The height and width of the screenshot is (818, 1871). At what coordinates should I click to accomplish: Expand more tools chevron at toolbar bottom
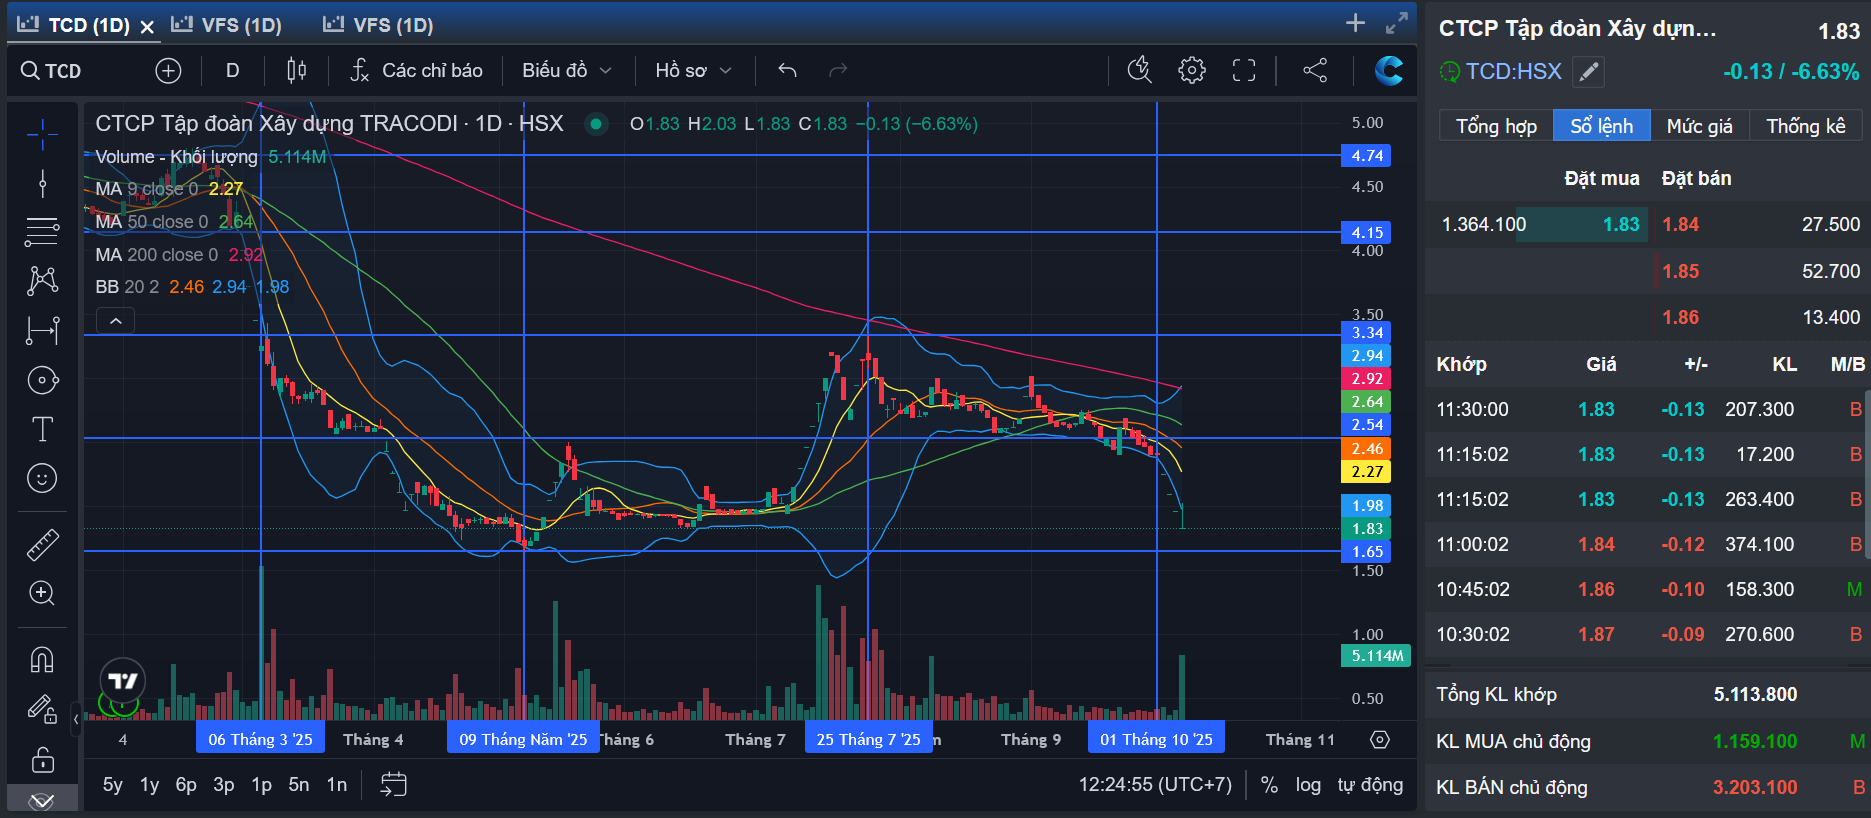click(42, 800)
